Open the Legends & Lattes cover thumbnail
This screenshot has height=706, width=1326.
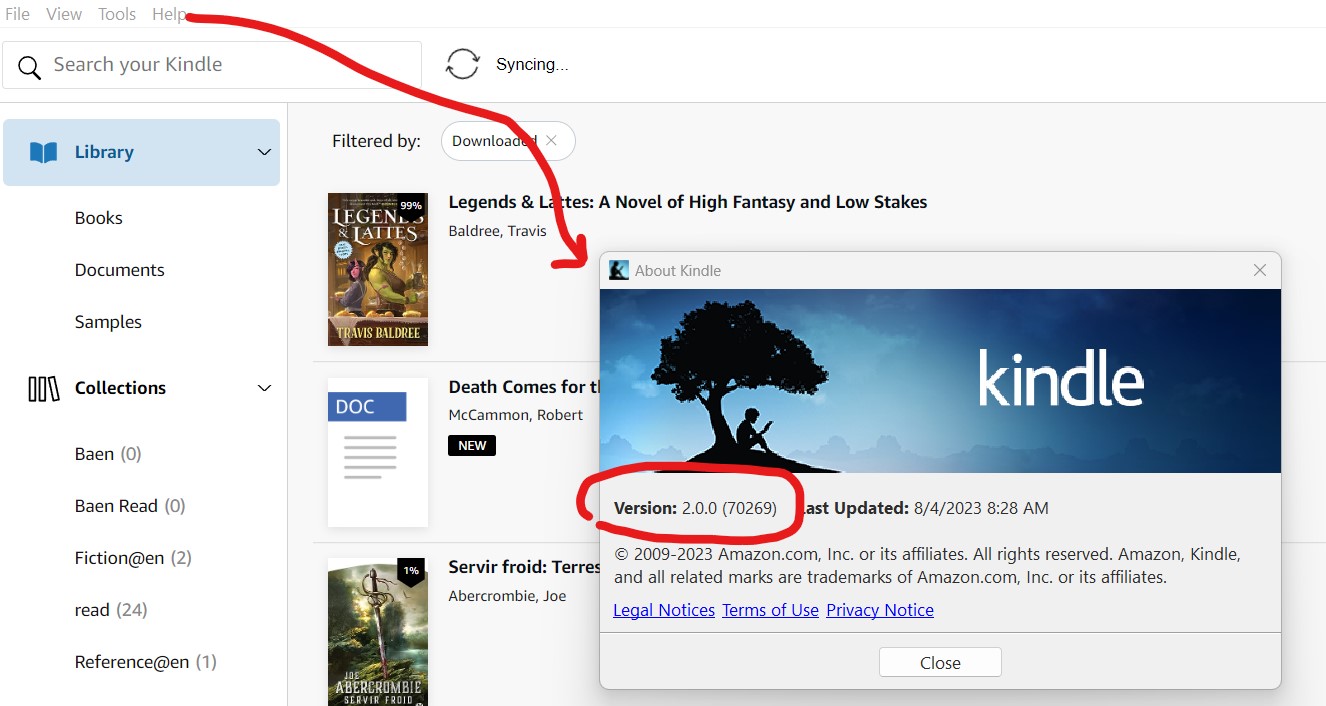click(x=377, y=268)
